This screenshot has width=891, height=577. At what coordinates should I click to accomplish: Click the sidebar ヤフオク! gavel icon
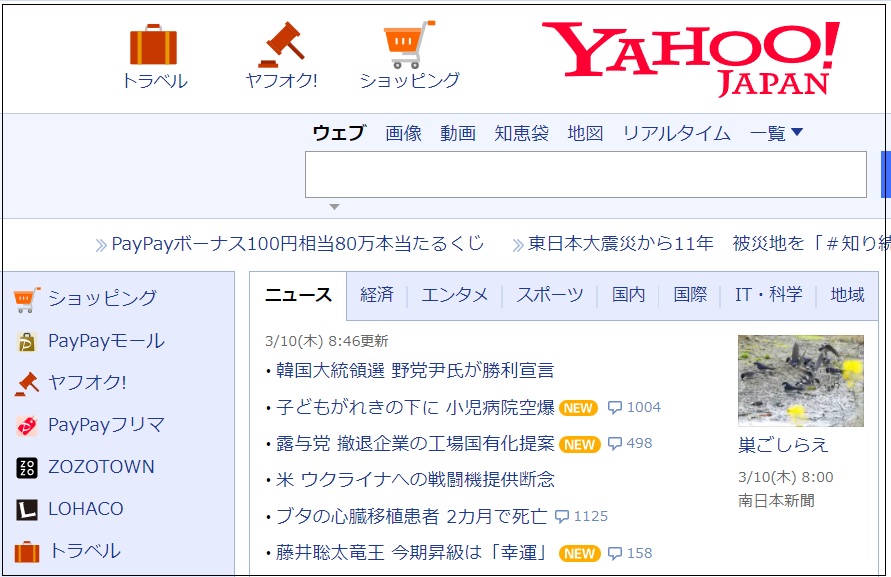click(x=27, y=384)
